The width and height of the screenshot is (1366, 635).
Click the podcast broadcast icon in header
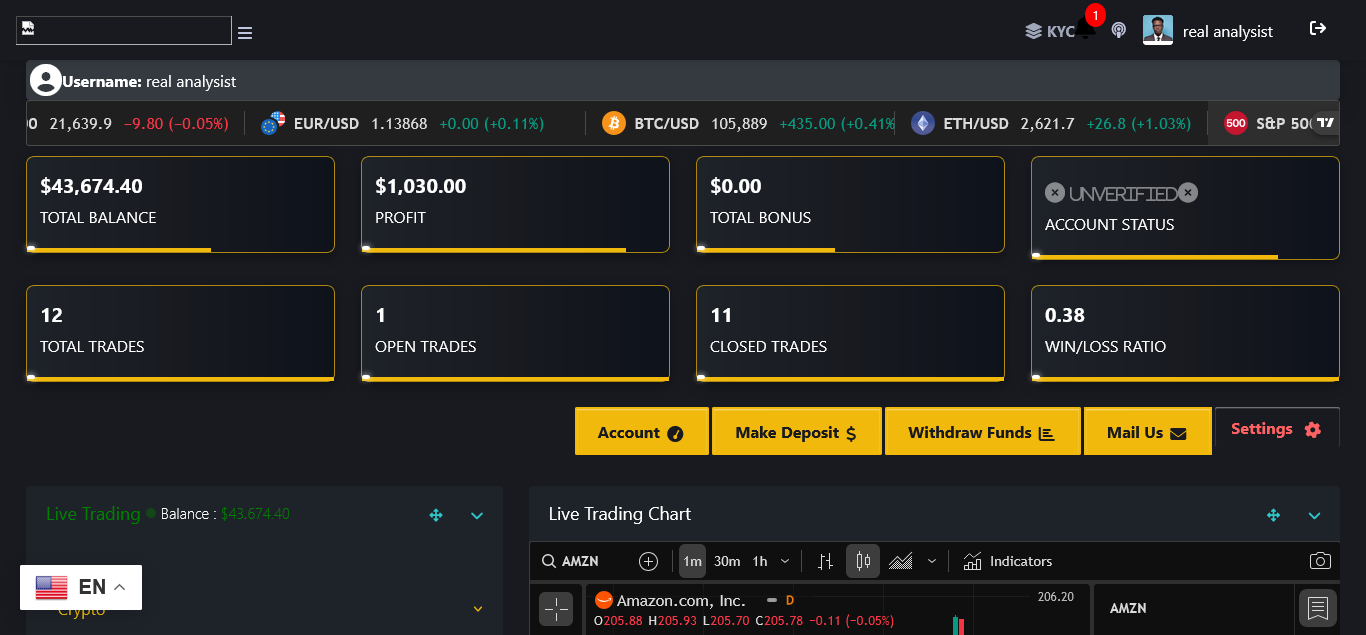tap(1119, 31)
